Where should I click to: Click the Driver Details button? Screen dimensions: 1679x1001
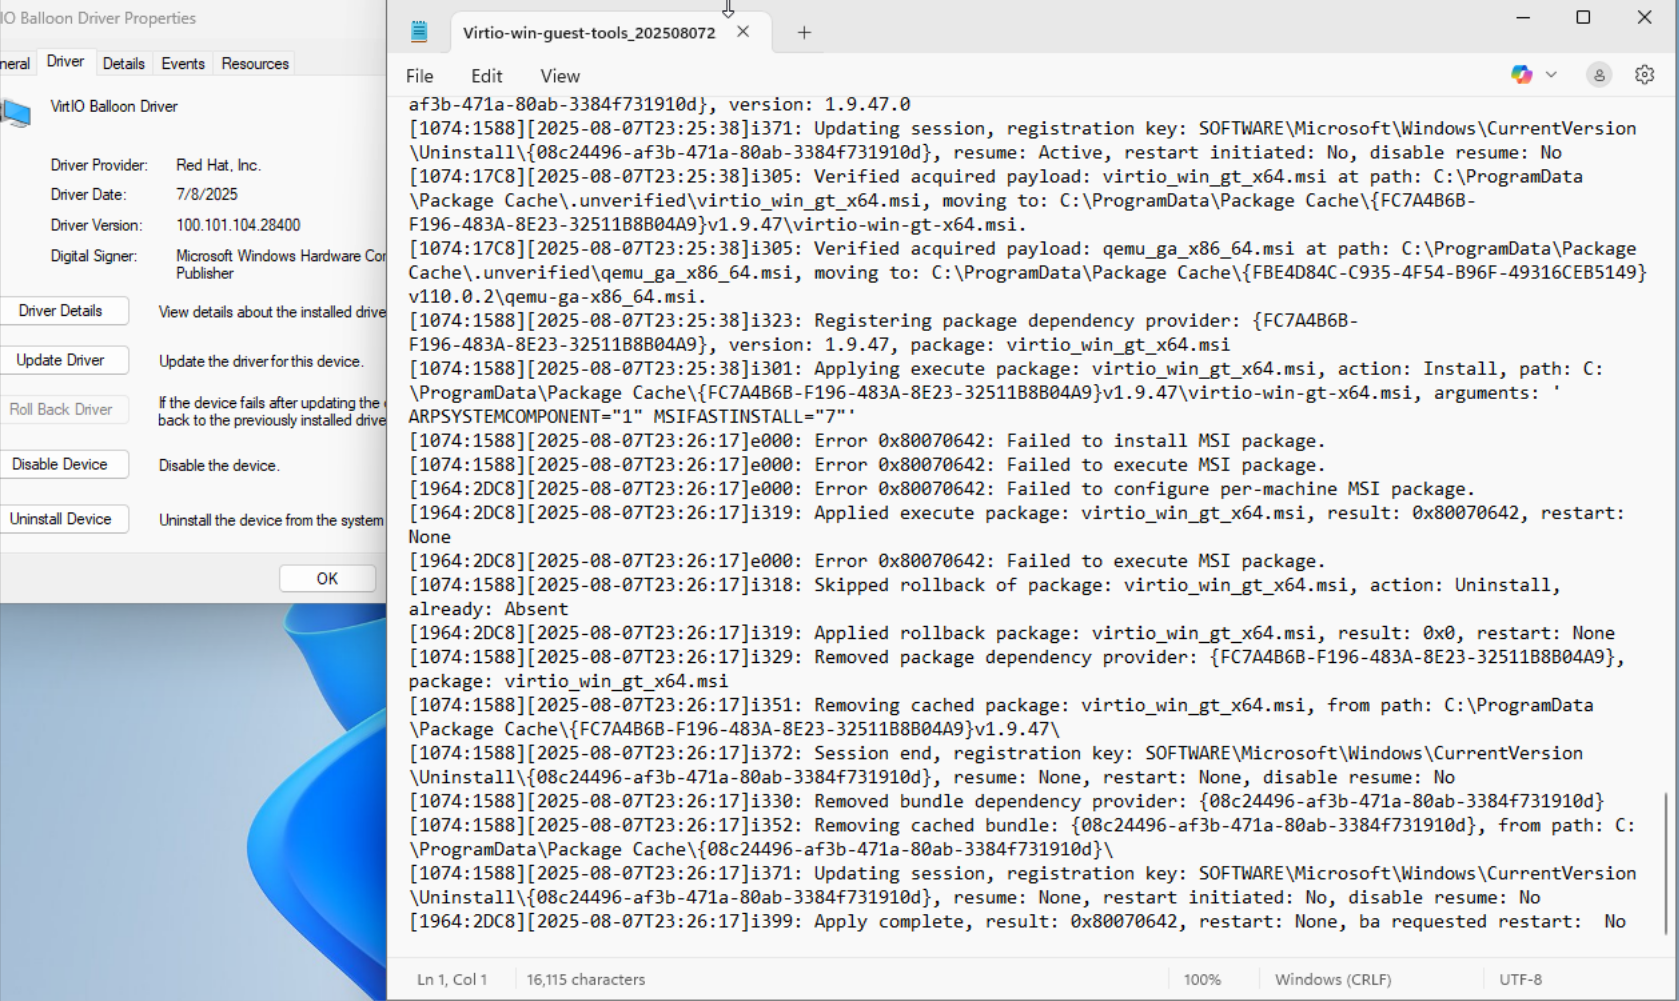tap(61, 311)
